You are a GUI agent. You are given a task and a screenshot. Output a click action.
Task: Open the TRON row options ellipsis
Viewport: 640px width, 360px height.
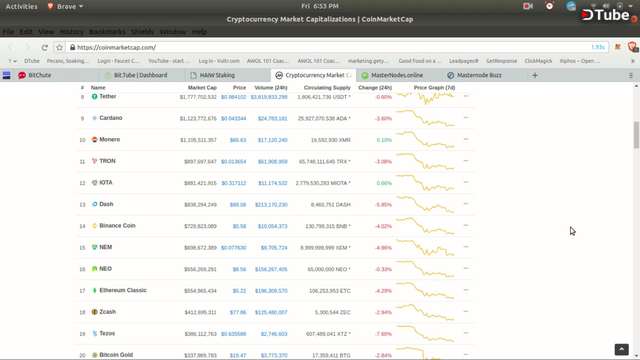466,161
